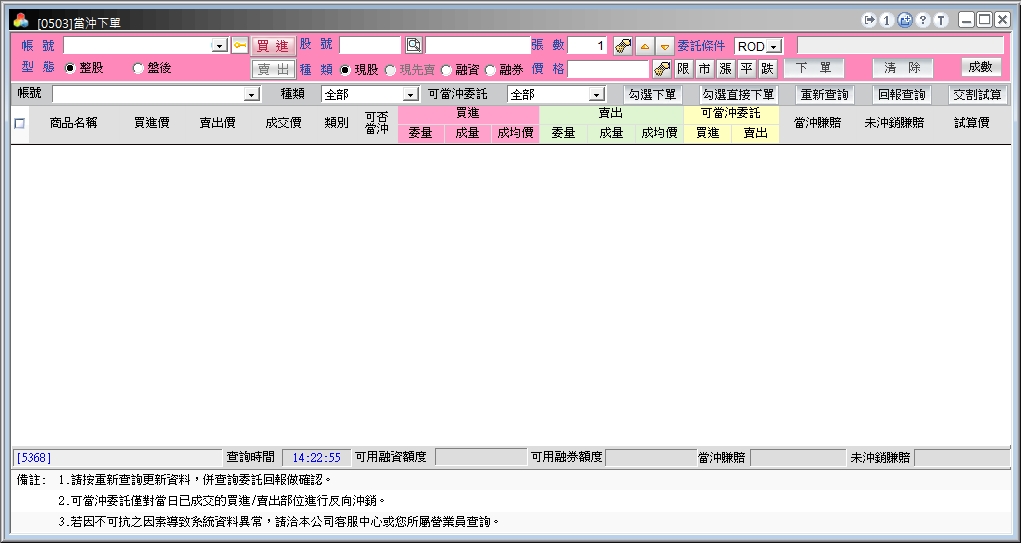Click the 張數 quantity input field
The height and width of the screenshot is (543, 1021).
pos(587,46)
